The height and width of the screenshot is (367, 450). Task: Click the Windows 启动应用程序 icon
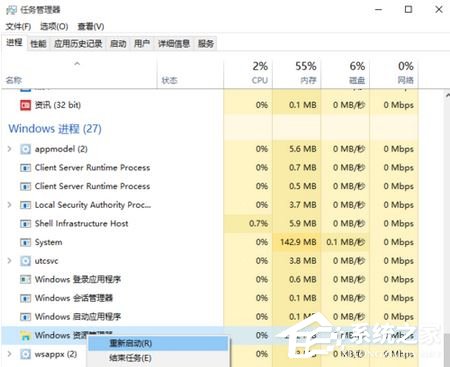click(26, 317)
